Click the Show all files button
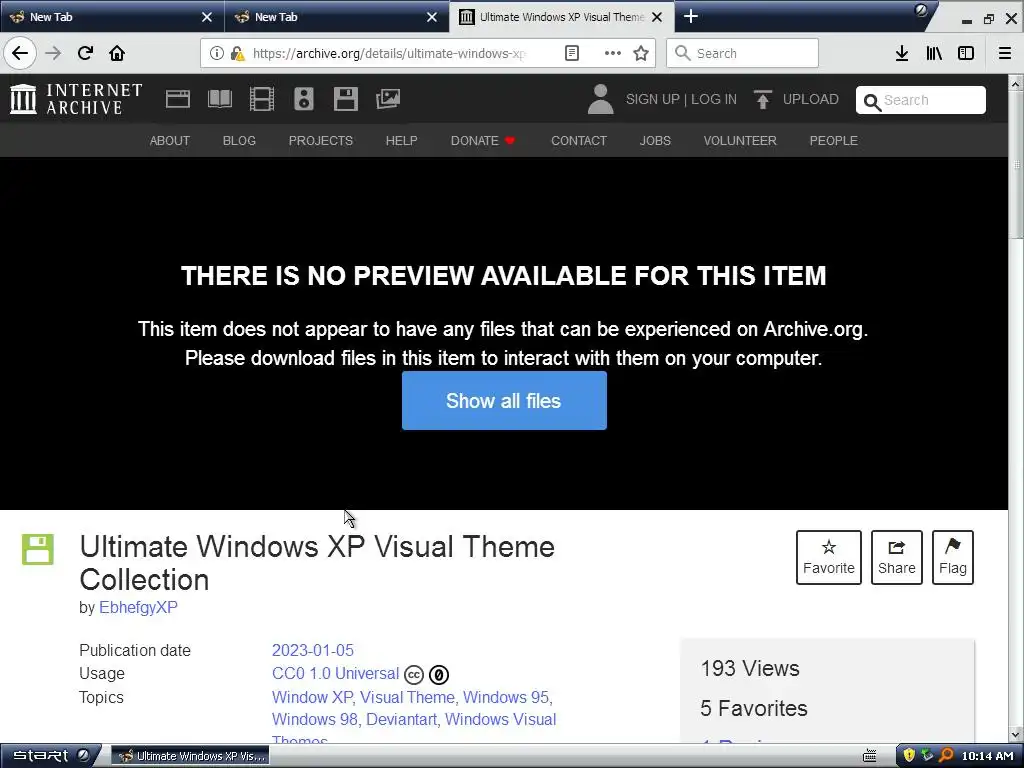The height and width of the screenshot is (768, 1024). coord(504,400)
